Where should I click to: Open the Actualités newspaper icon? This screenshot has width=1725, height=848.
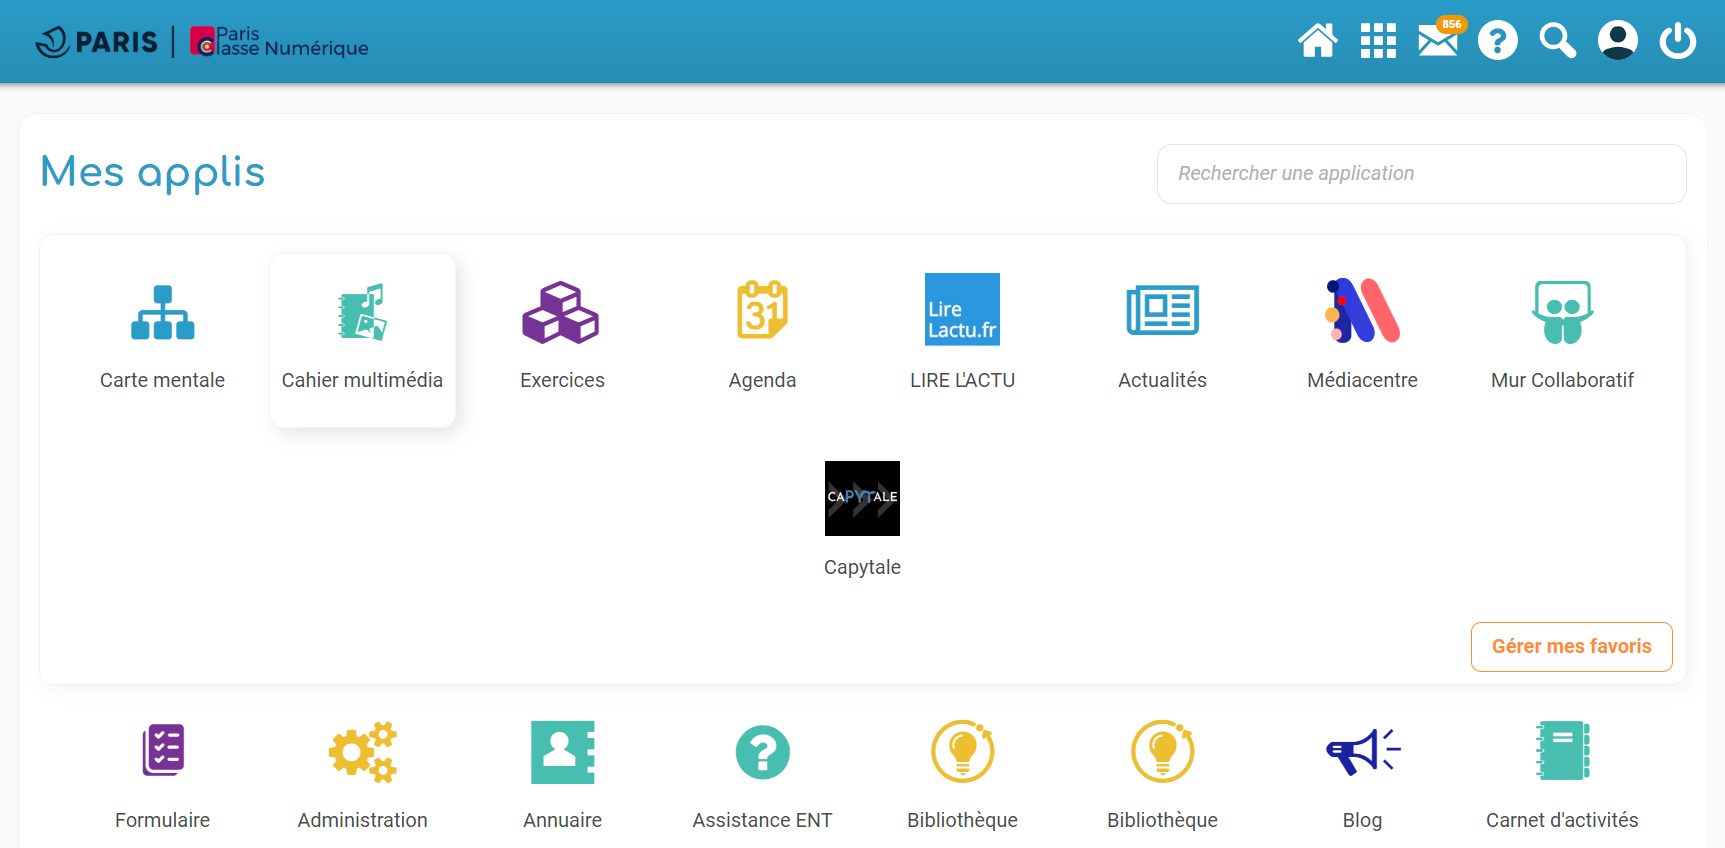(1163, 310)
